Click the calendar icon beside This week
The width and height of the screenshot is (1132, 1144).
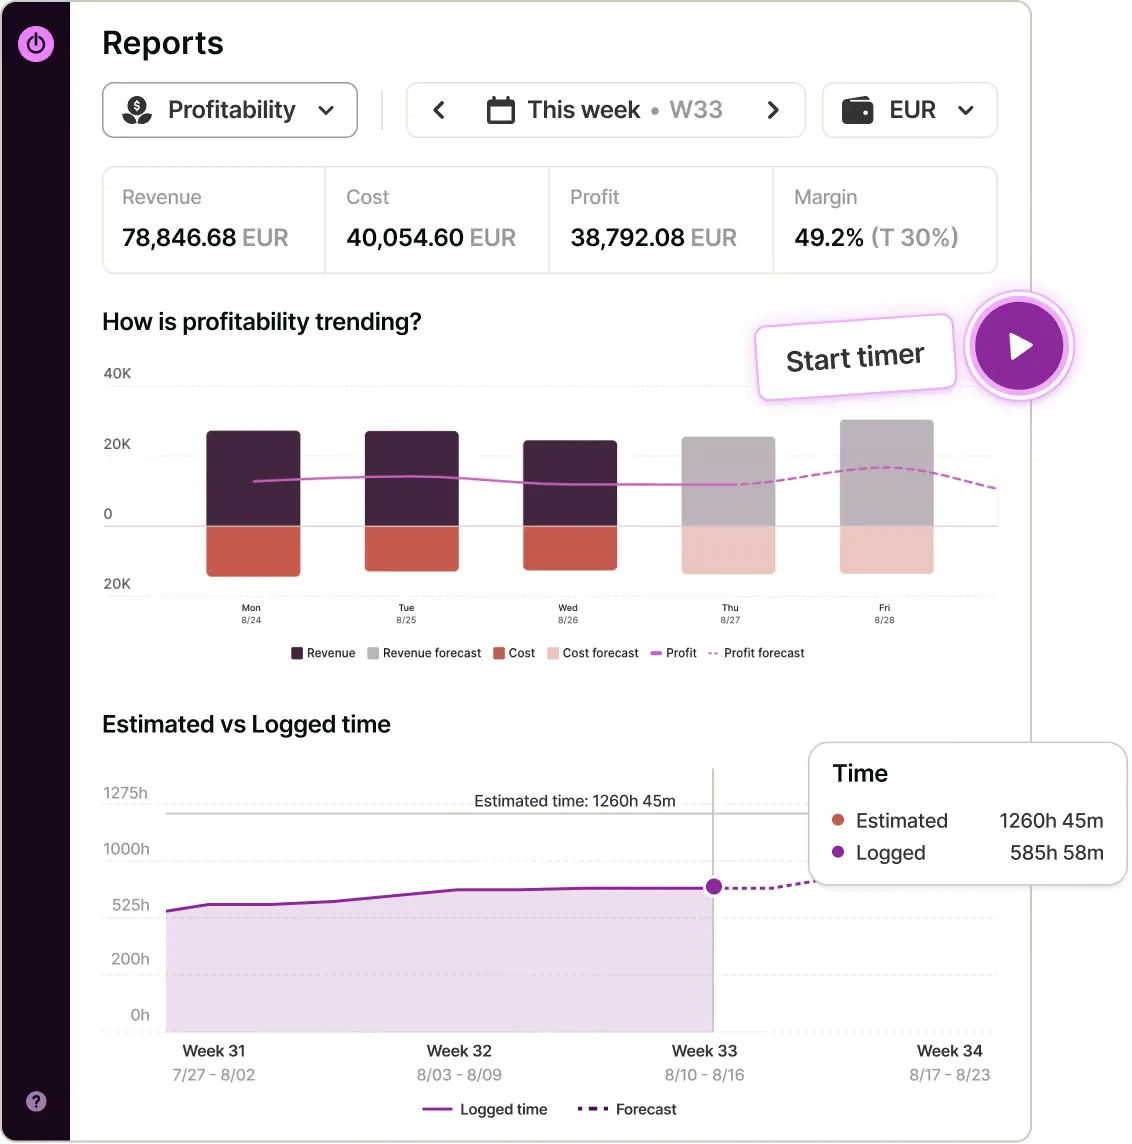(x=500, y=110)
